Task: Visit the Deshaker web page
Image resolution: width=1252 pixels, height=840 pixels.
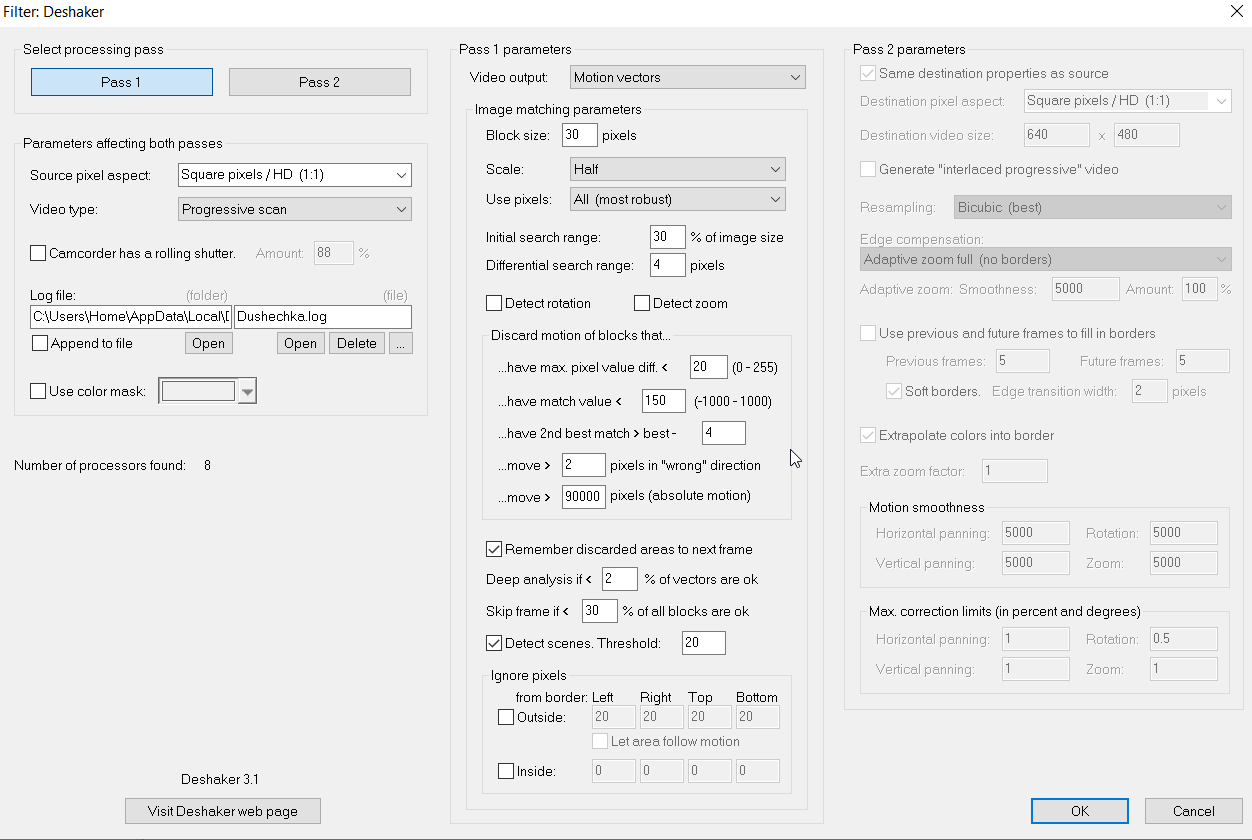Action: 223,811
